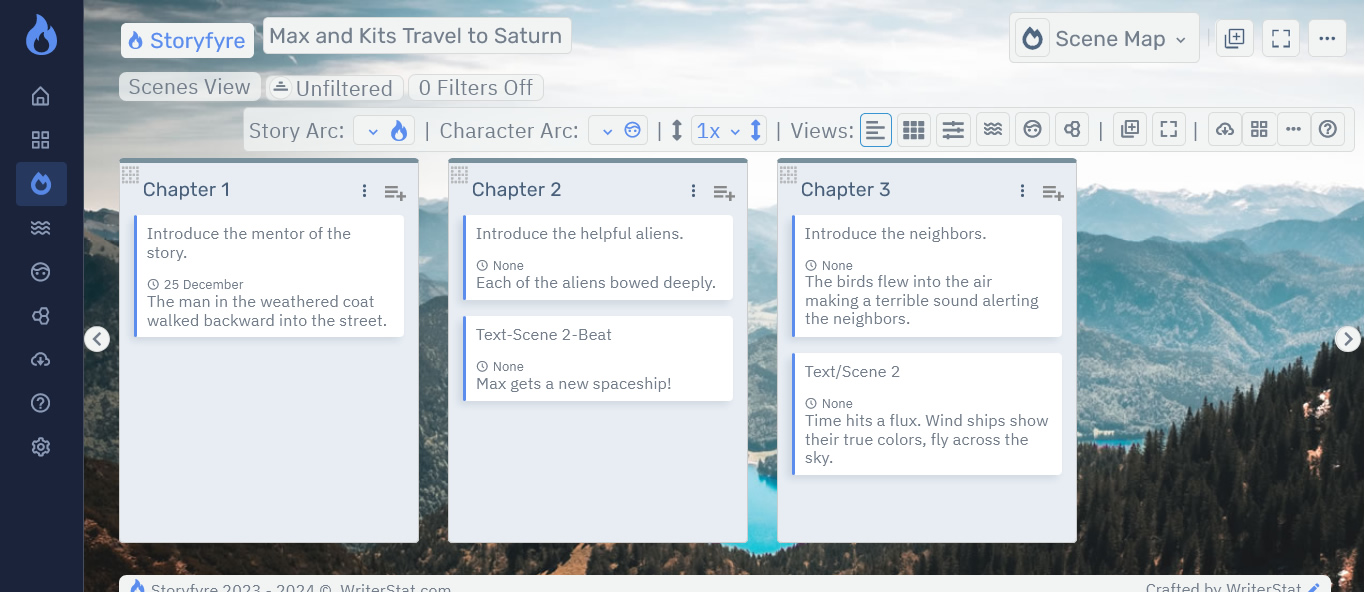This screenshot has width=1365, height=592.
Task: Click the Unfiltered filter toggle
Action: tap(334, 88)
